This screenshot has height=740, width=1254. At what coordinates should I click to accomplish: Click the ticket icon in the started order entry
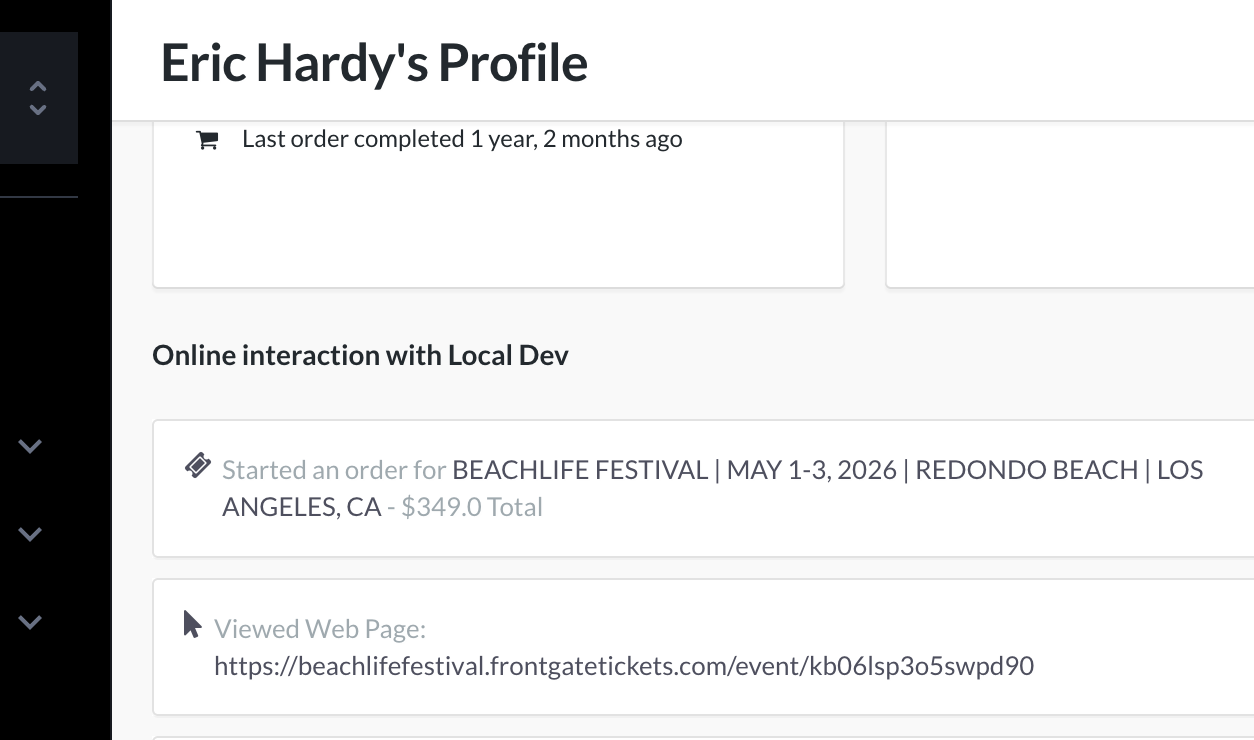point(197,466)
